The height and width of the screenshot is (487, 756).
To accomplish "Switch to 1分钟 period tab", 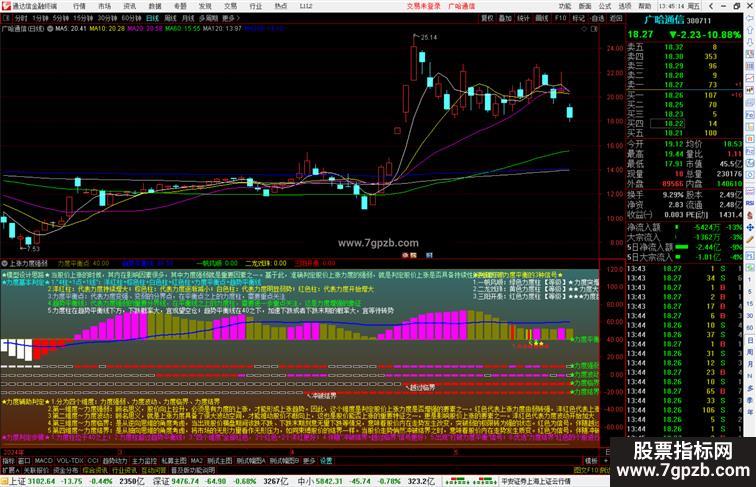I will (x=40, y=18).
